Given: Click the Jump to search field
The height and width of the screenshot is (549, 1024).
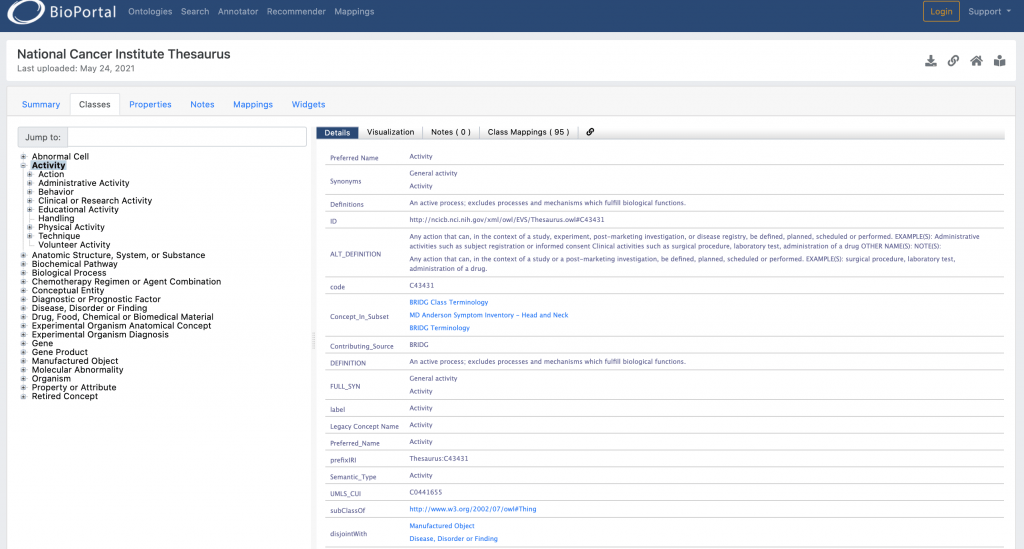Looking at the screenshot, I should click(x=187, y=137).
